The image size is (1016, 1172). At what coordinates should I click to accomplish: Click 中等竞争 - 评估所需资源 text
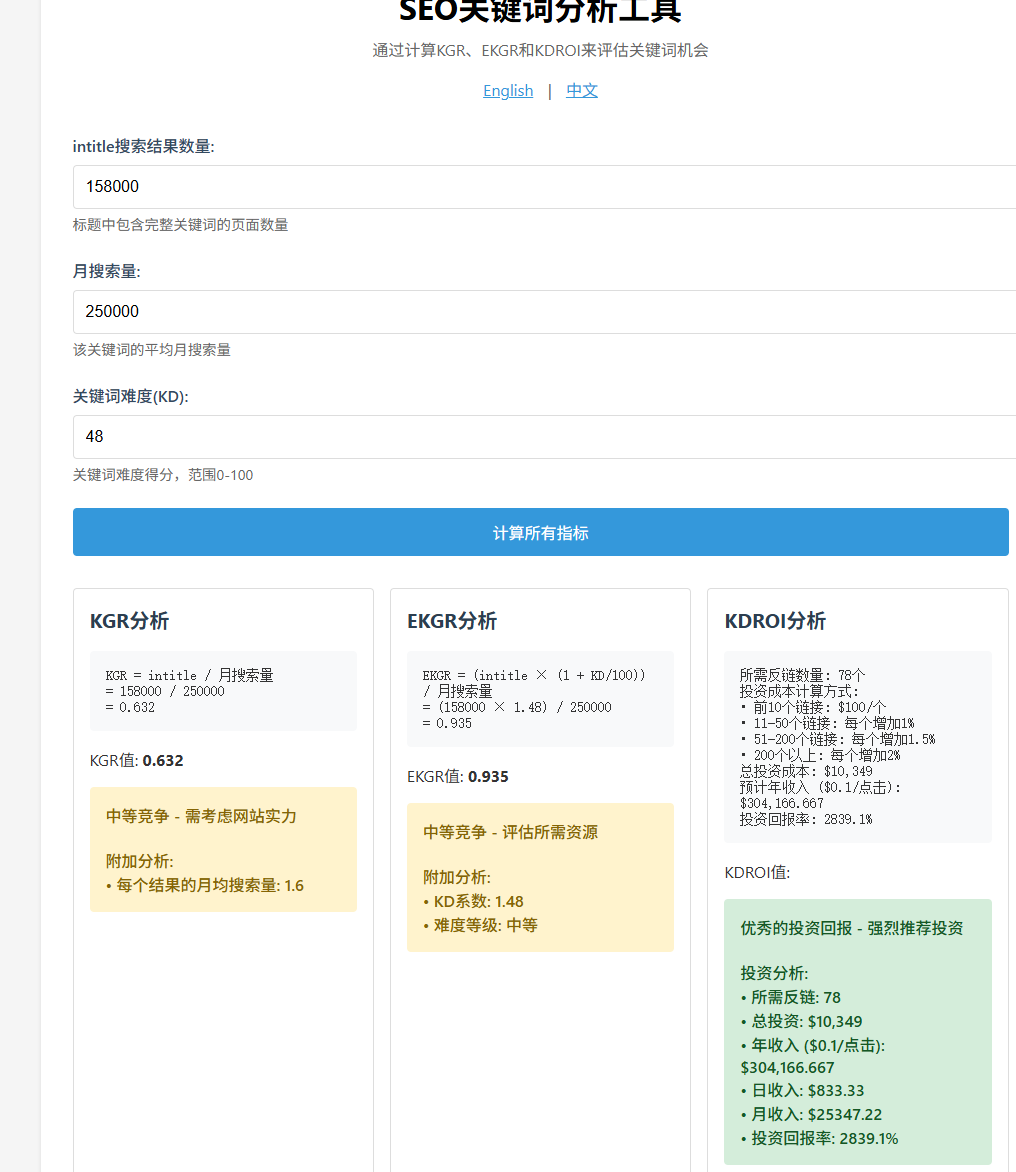511,833
